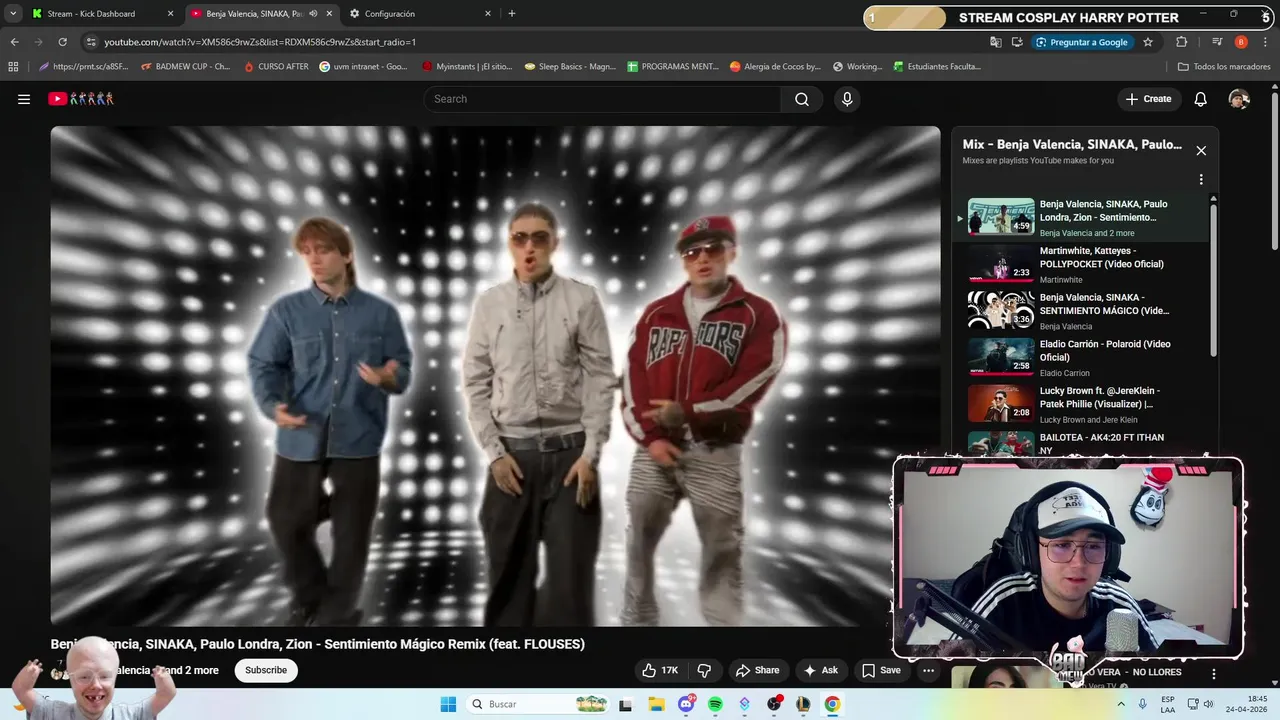This screenshot has height=720, width=1280.
Task: Open Chrome profile avatar in toolbar
Action: point(1241,42)
